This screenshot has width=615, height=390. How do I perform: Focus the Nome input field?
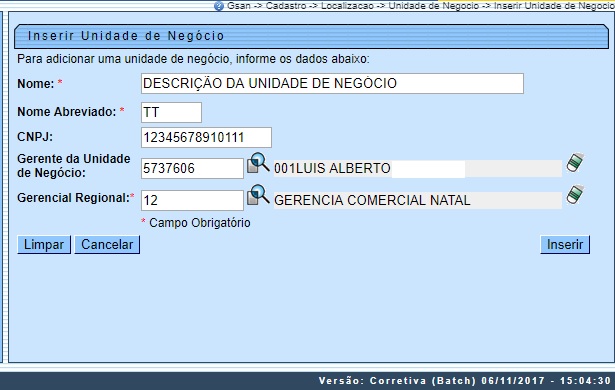(332, 84)
